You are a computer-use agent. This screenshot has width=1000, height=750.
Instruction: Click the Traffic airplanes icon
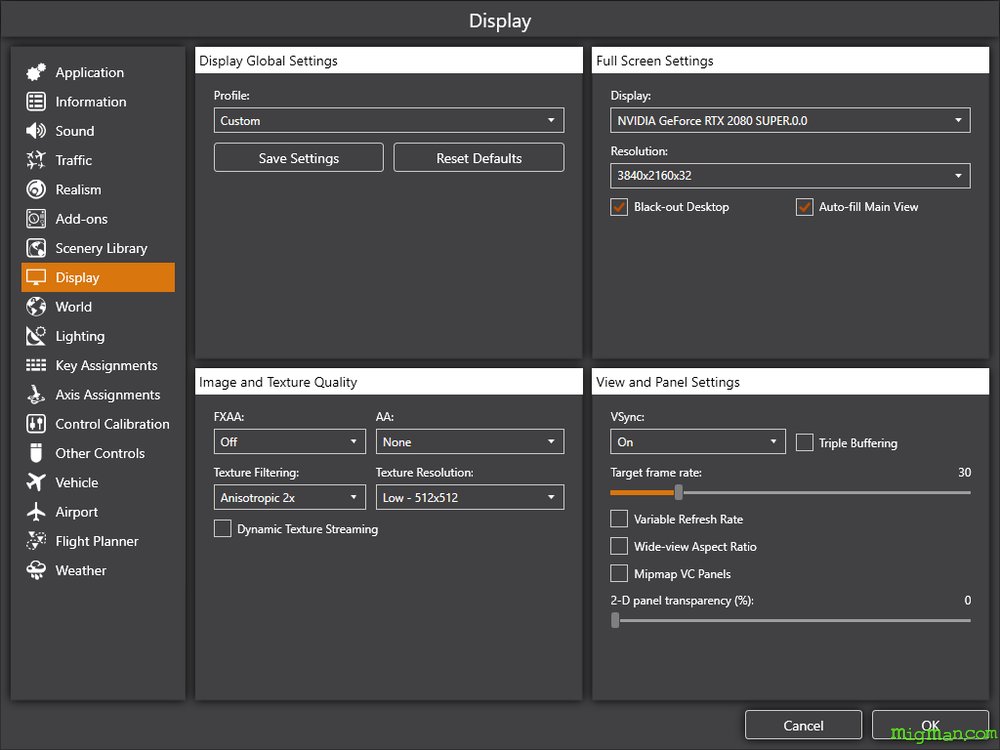36,160
